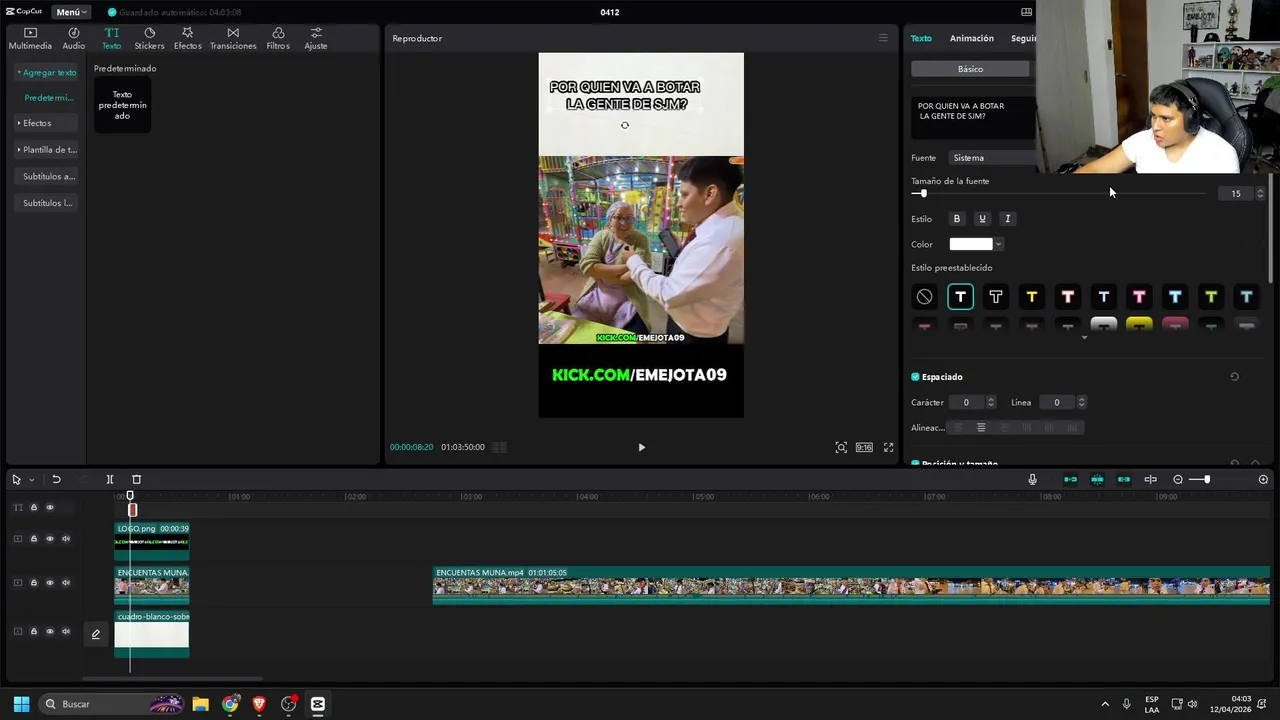This screenshot has height=720, width=1280.
Task: Click the preview snapshot focus icon
Action: tap(841, 447)
